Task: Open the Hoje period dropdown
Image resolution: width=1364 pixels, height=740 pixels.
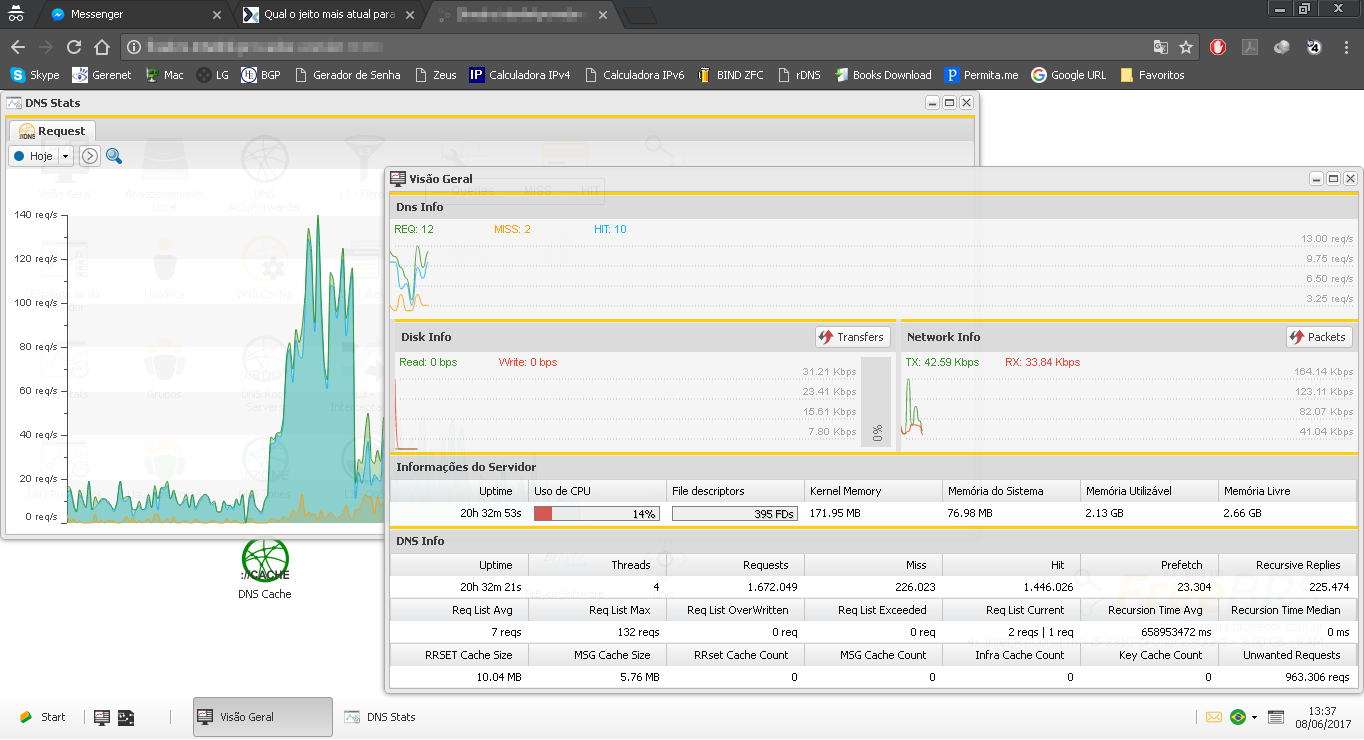Action: coord(66,156)
